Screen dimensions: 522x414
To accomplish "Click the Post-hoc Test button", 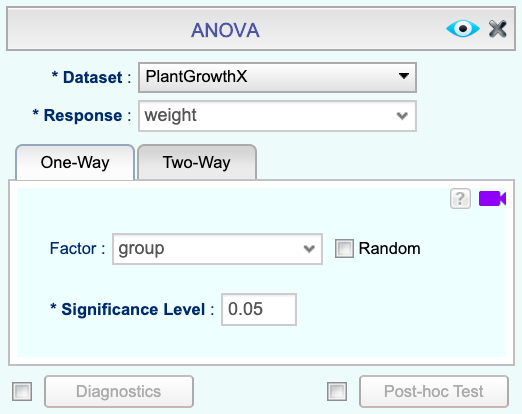I will 434,391.
